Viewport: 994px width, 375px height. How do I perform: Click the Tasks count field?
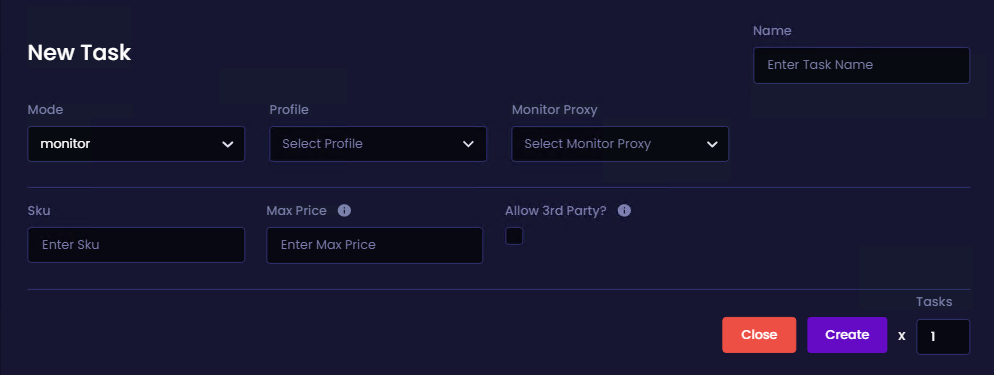pyautogui.click(x=943, y=336)
